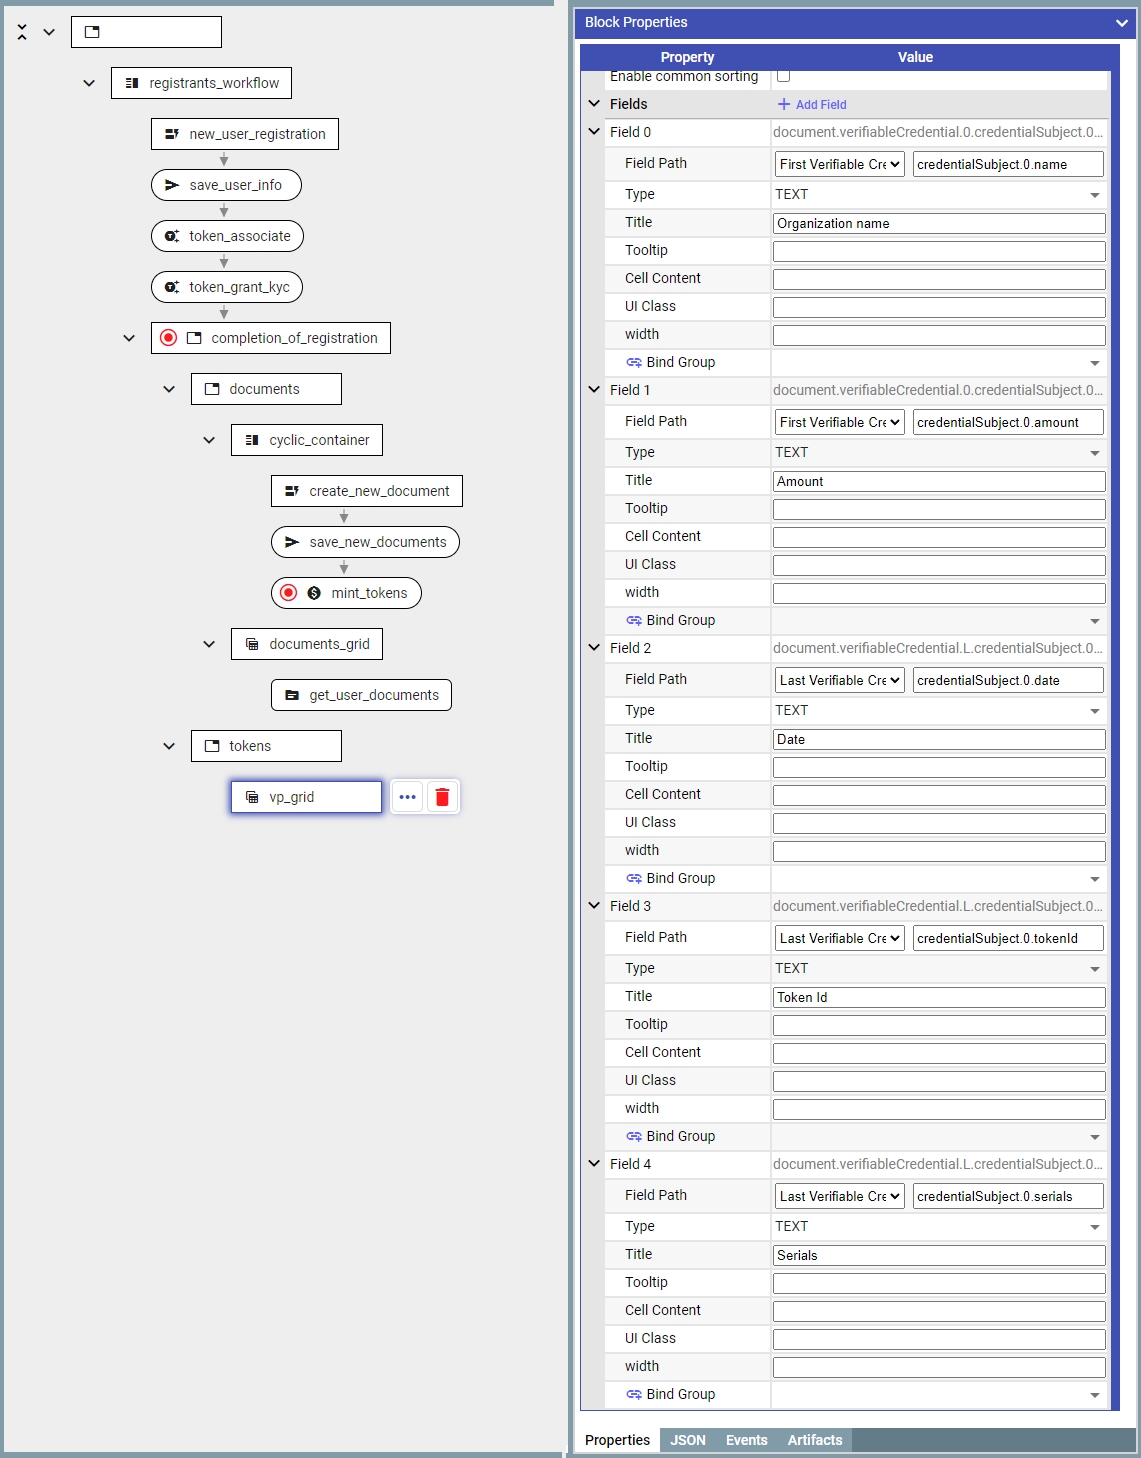
Task: Collapse the Block Properties panel chevron
Action: pos(1121,22)
